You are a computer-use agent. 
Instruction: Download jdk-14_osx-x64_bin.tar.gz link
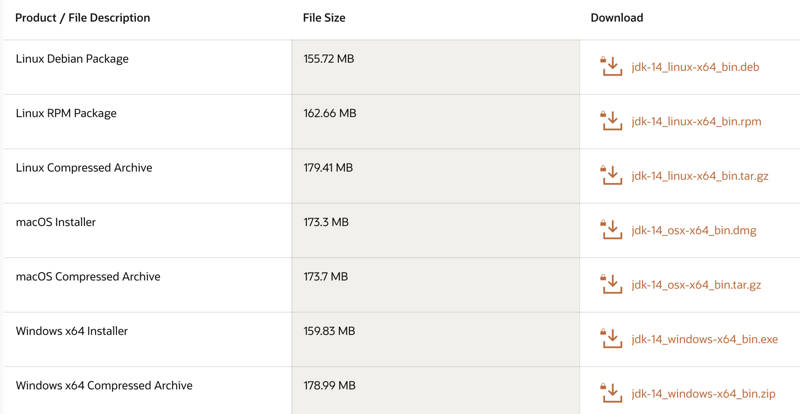(696, 285)
